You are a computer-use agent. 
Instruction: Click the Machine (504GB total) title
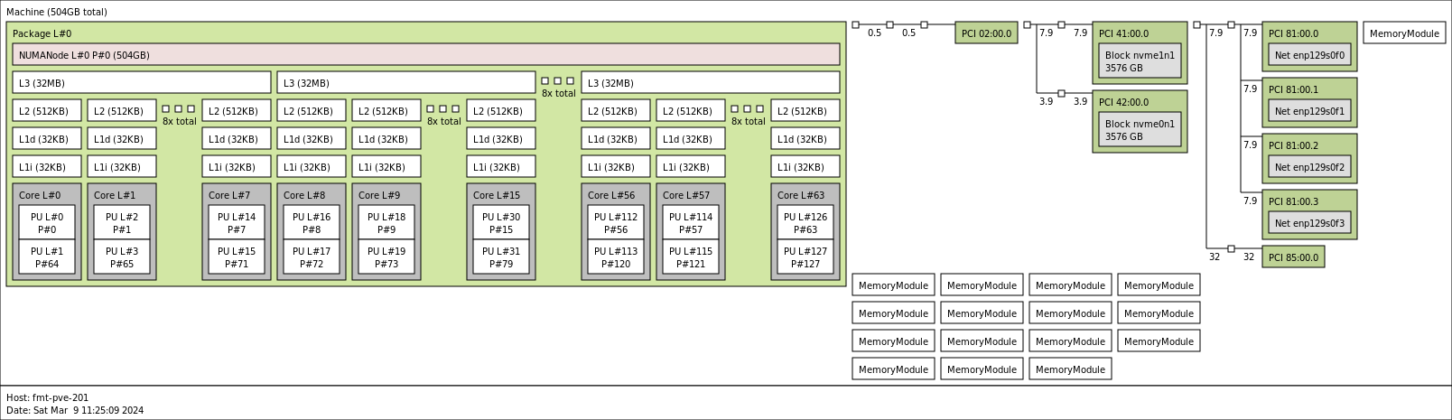point(56,11)
